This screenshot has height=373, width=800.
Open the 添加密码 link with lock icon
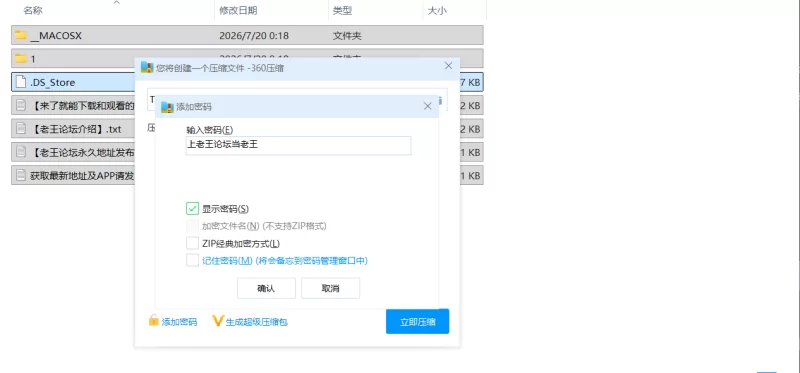tap(173, 321)
